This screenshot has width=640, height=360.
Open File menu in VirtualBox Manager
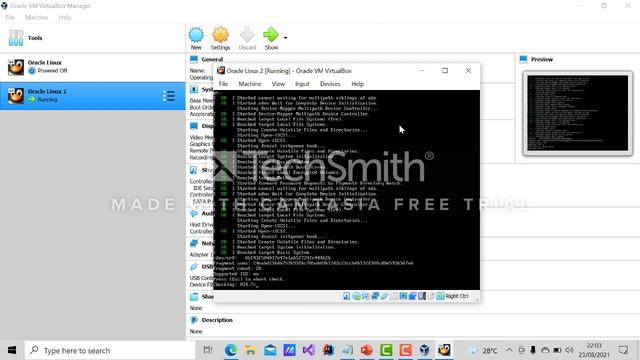10,17
